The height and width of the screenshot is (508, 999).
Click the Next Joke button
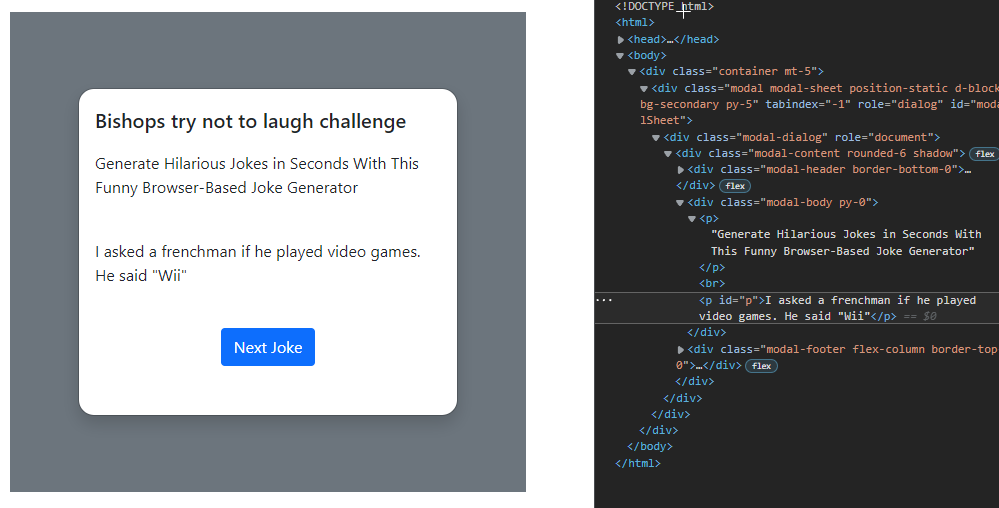point(268,347)
